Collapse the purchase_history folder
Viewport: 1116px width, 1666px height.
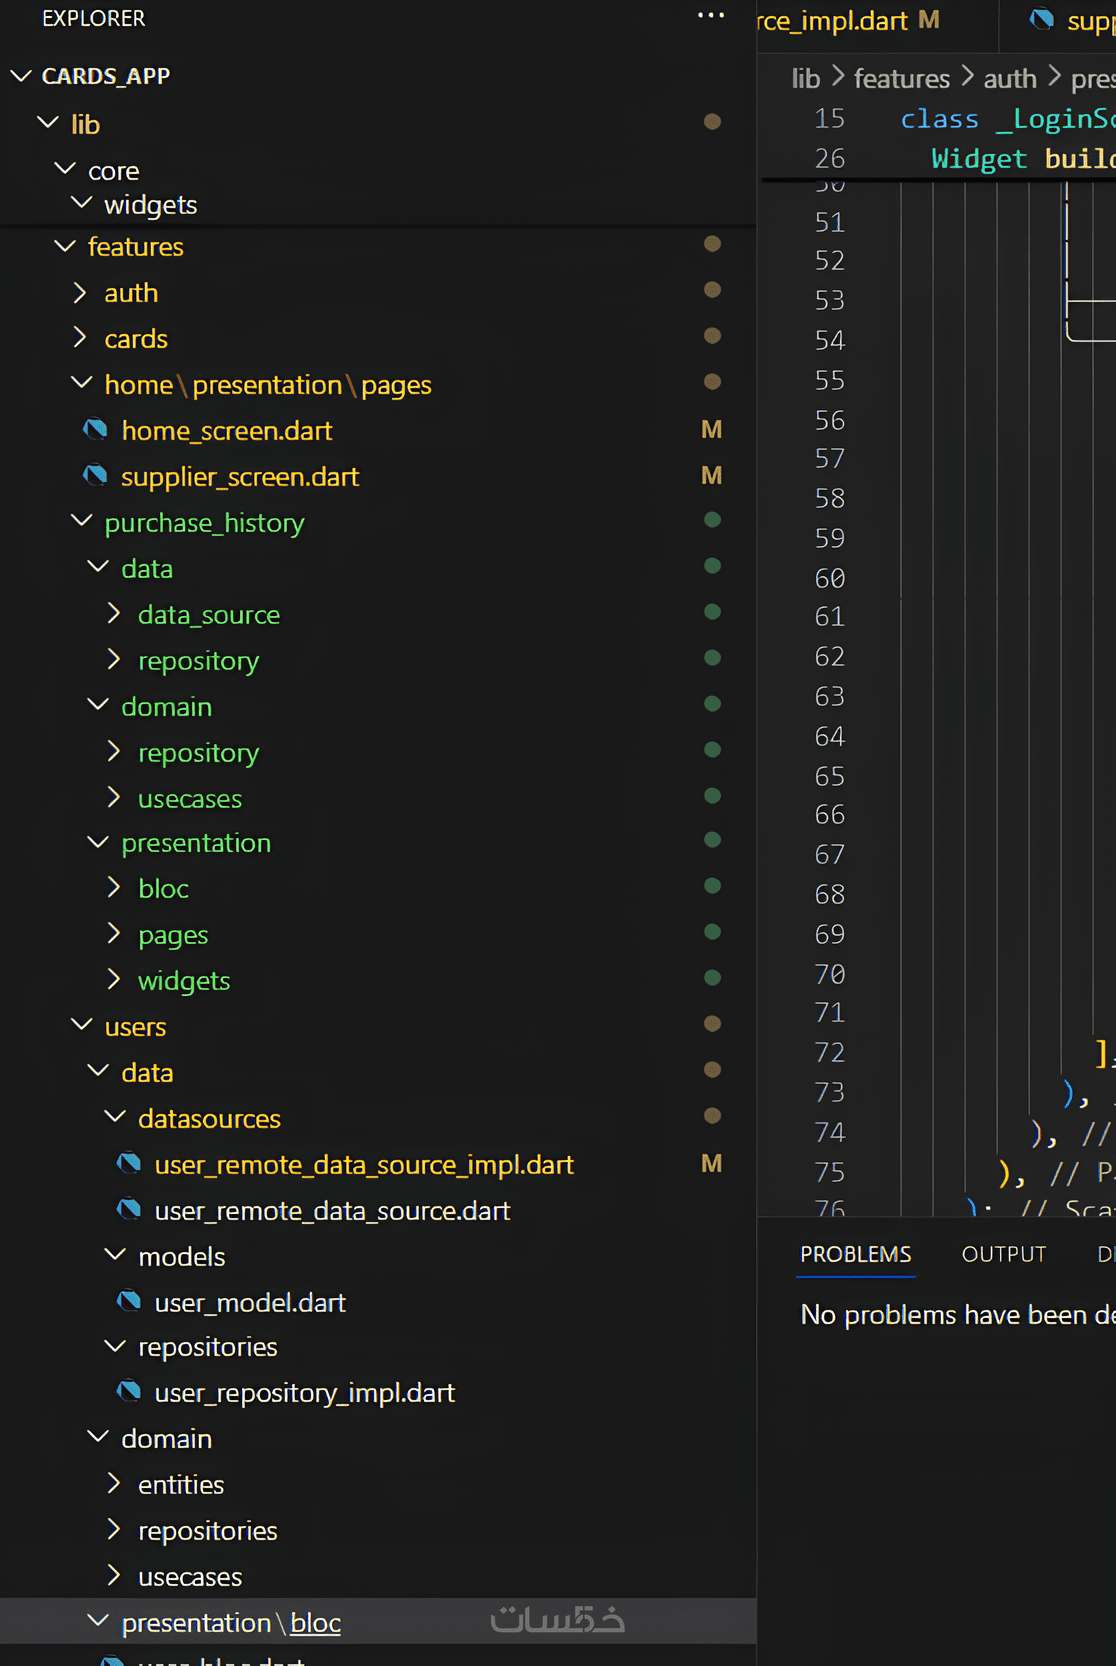(81, 522)
